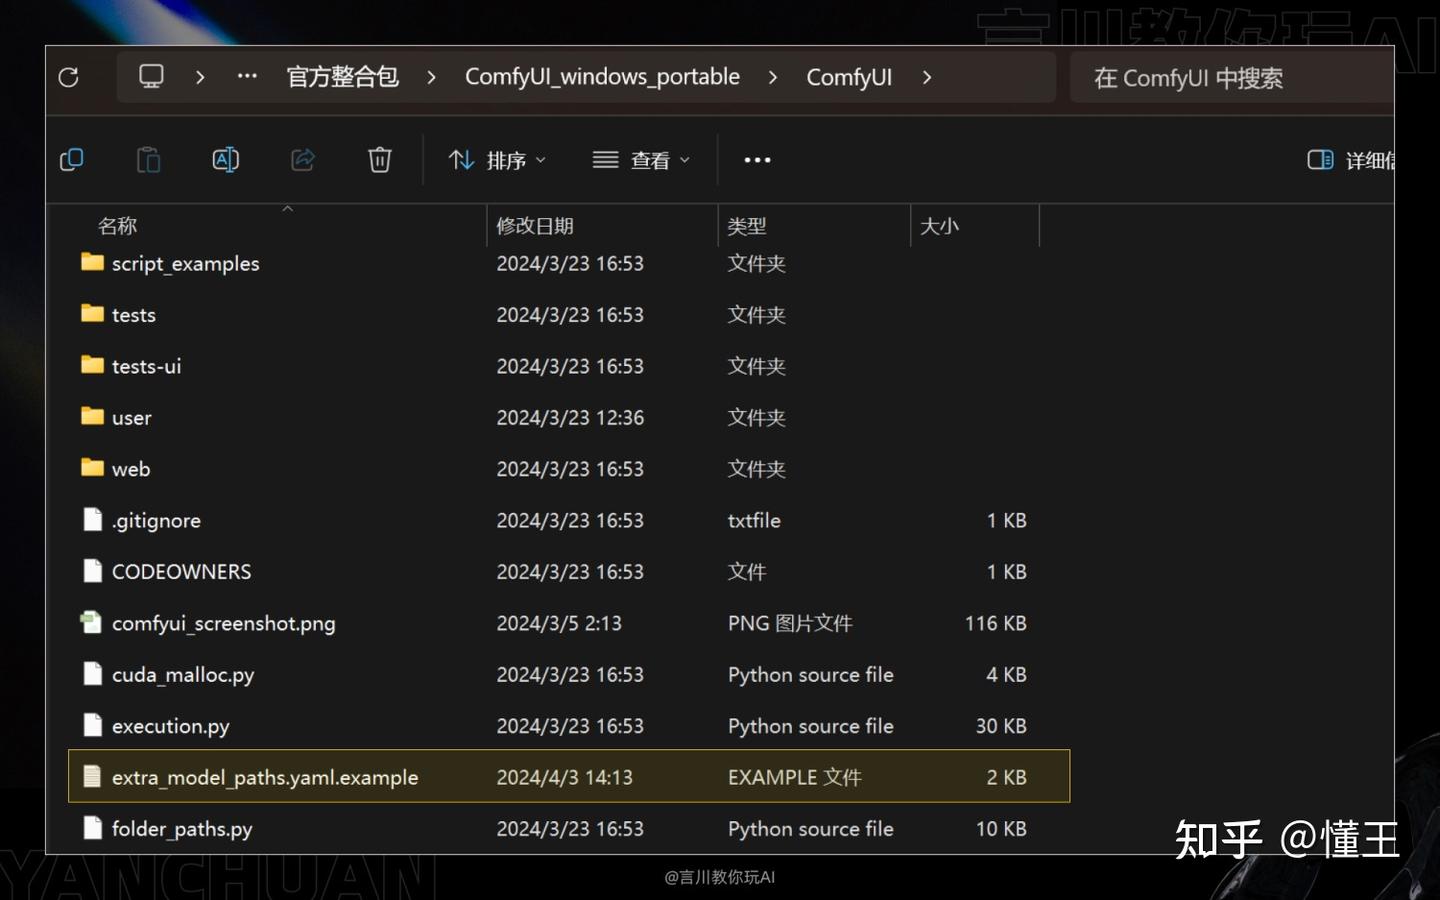This screenshot has width=1440, height=900.
Task: Open the hidden breadcrumb ellipsis
Action: [247, 76]
